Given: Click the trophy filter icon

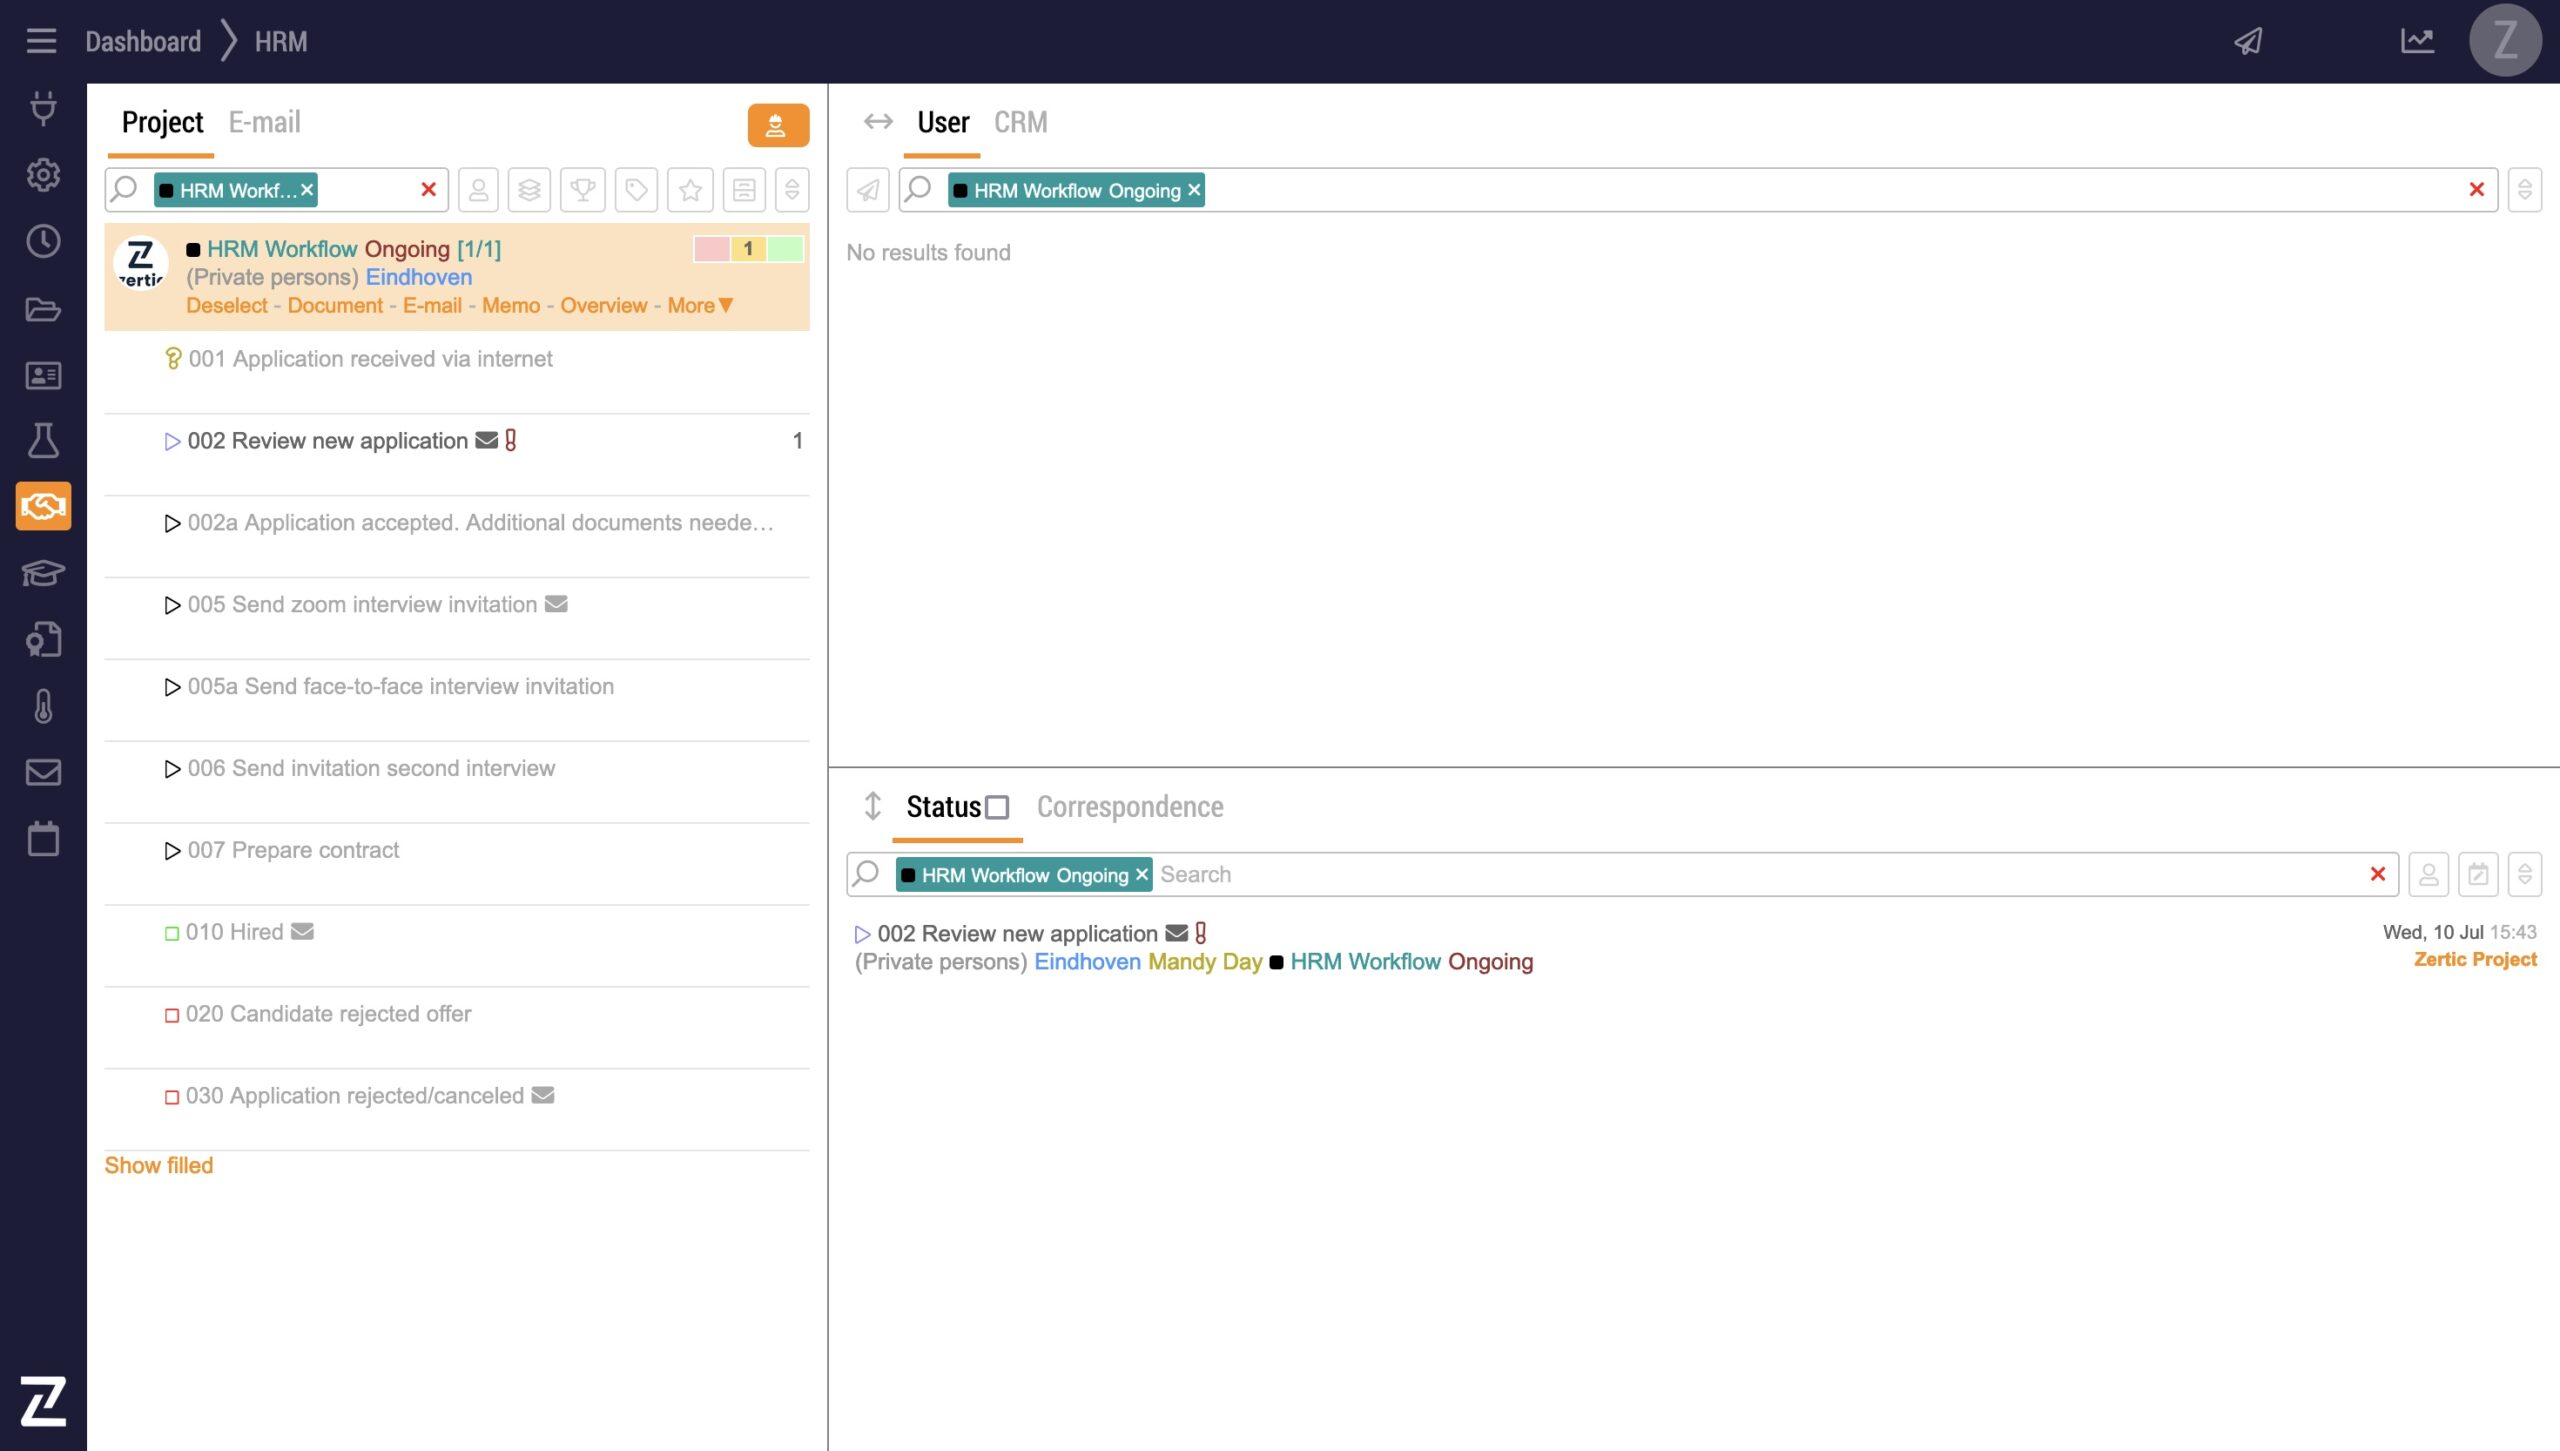Looking at the screenshot, I should point(583,190).
